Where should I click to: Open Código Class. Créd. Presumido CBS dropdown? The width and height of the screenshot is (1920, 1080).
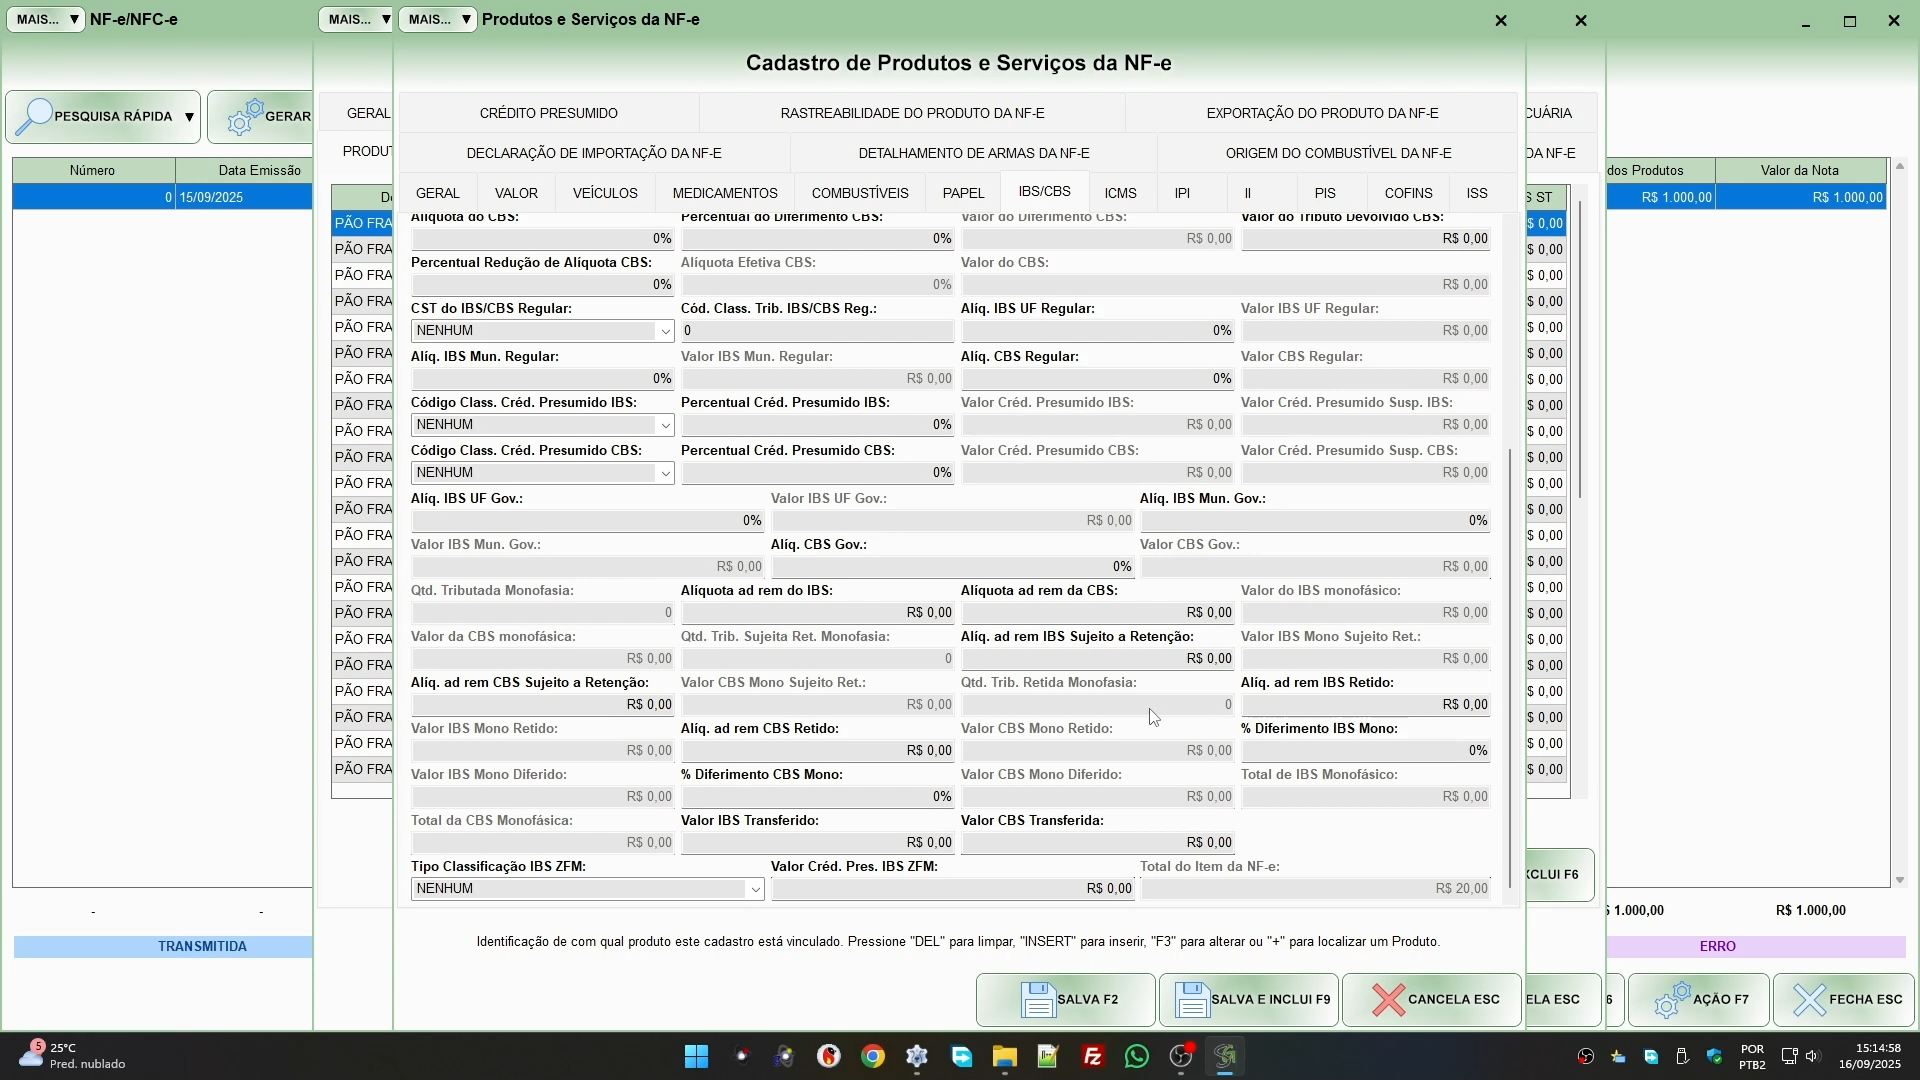point(665,474)
